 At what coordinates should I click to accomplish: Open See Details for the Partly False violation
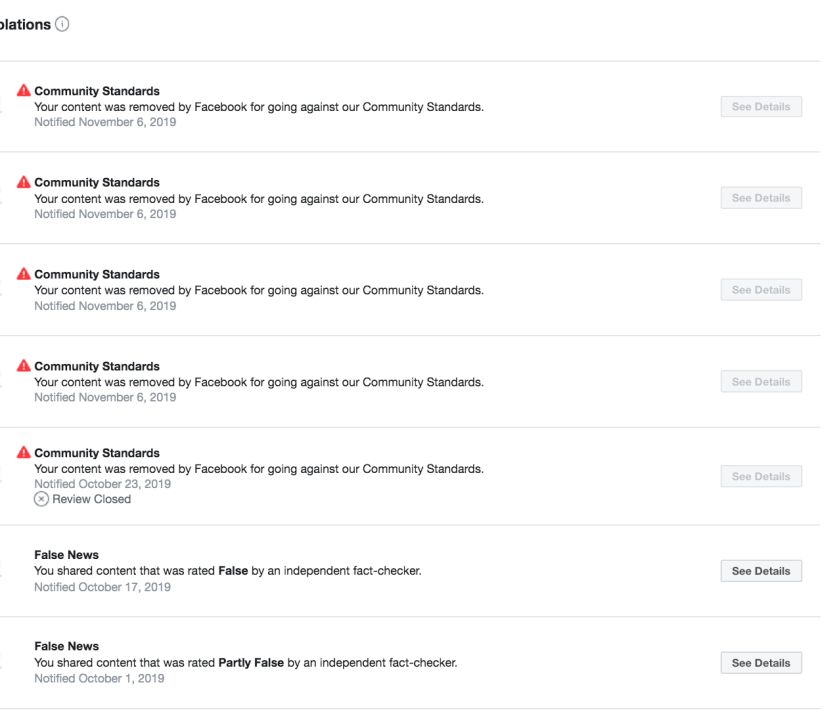click(x=760, y=663)
